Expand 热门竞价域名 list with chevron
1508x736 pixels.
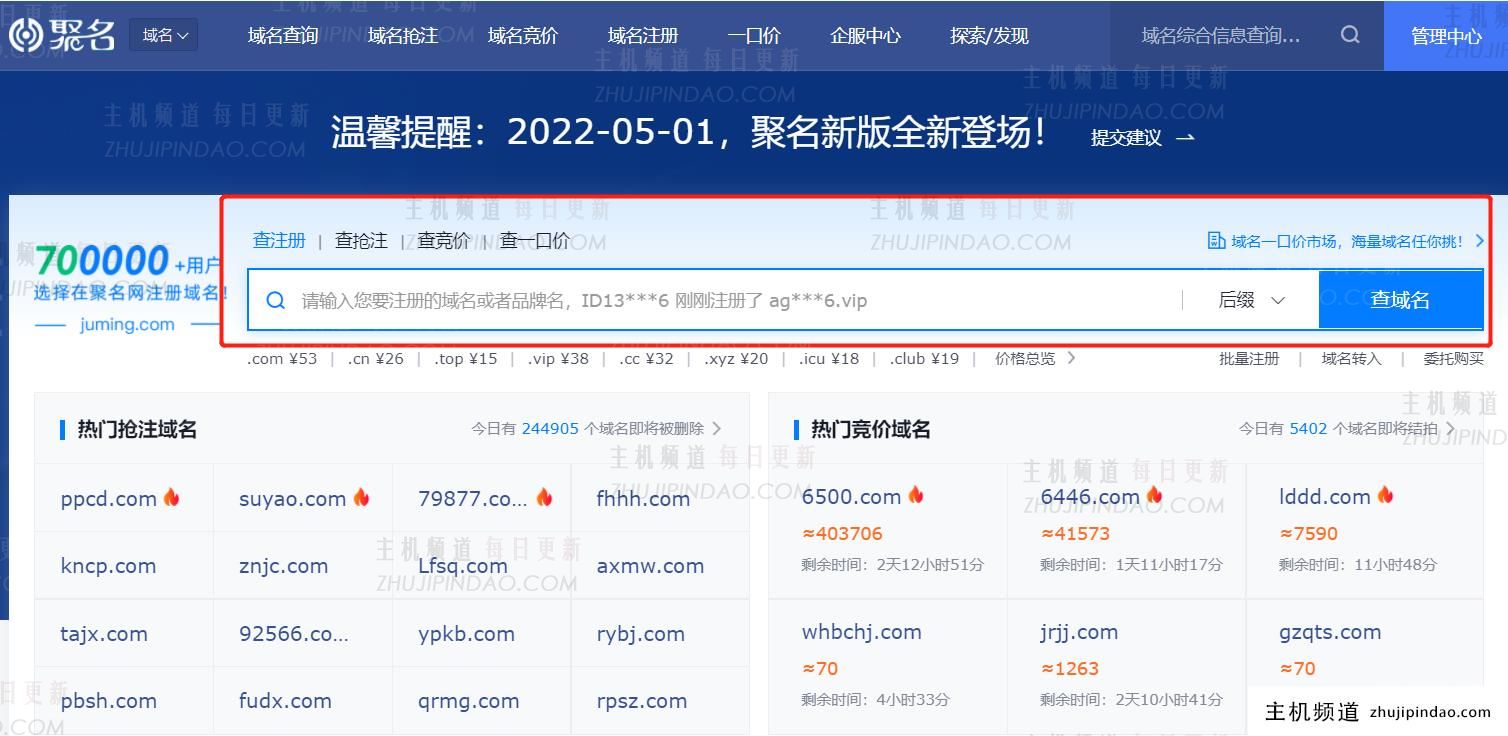coord(1450,428)
